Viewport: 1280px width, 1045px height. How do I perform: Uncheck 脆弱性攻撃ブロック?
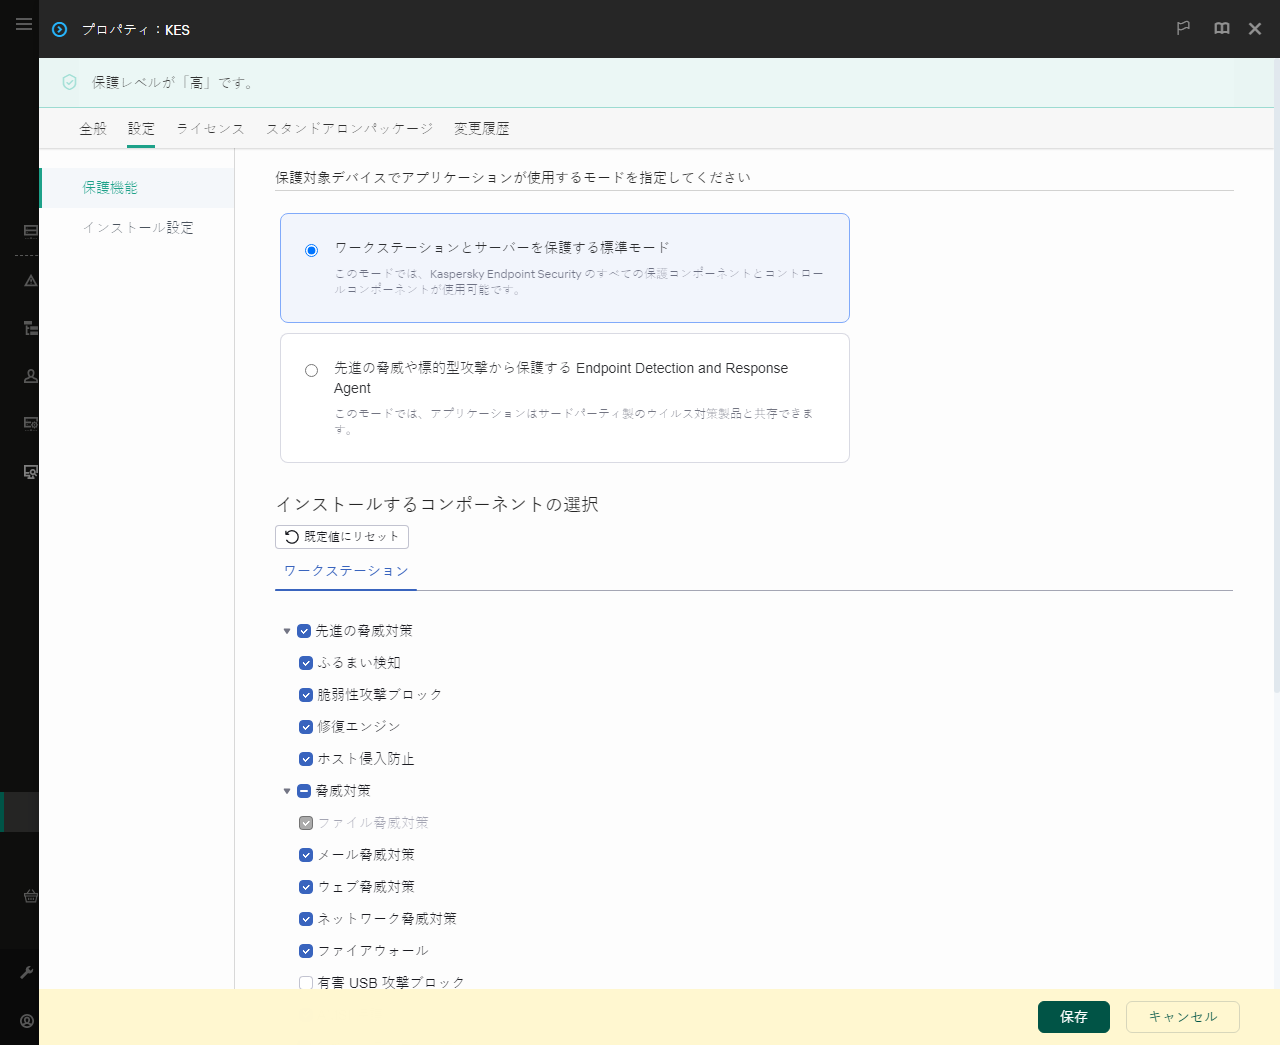[306, 695]
